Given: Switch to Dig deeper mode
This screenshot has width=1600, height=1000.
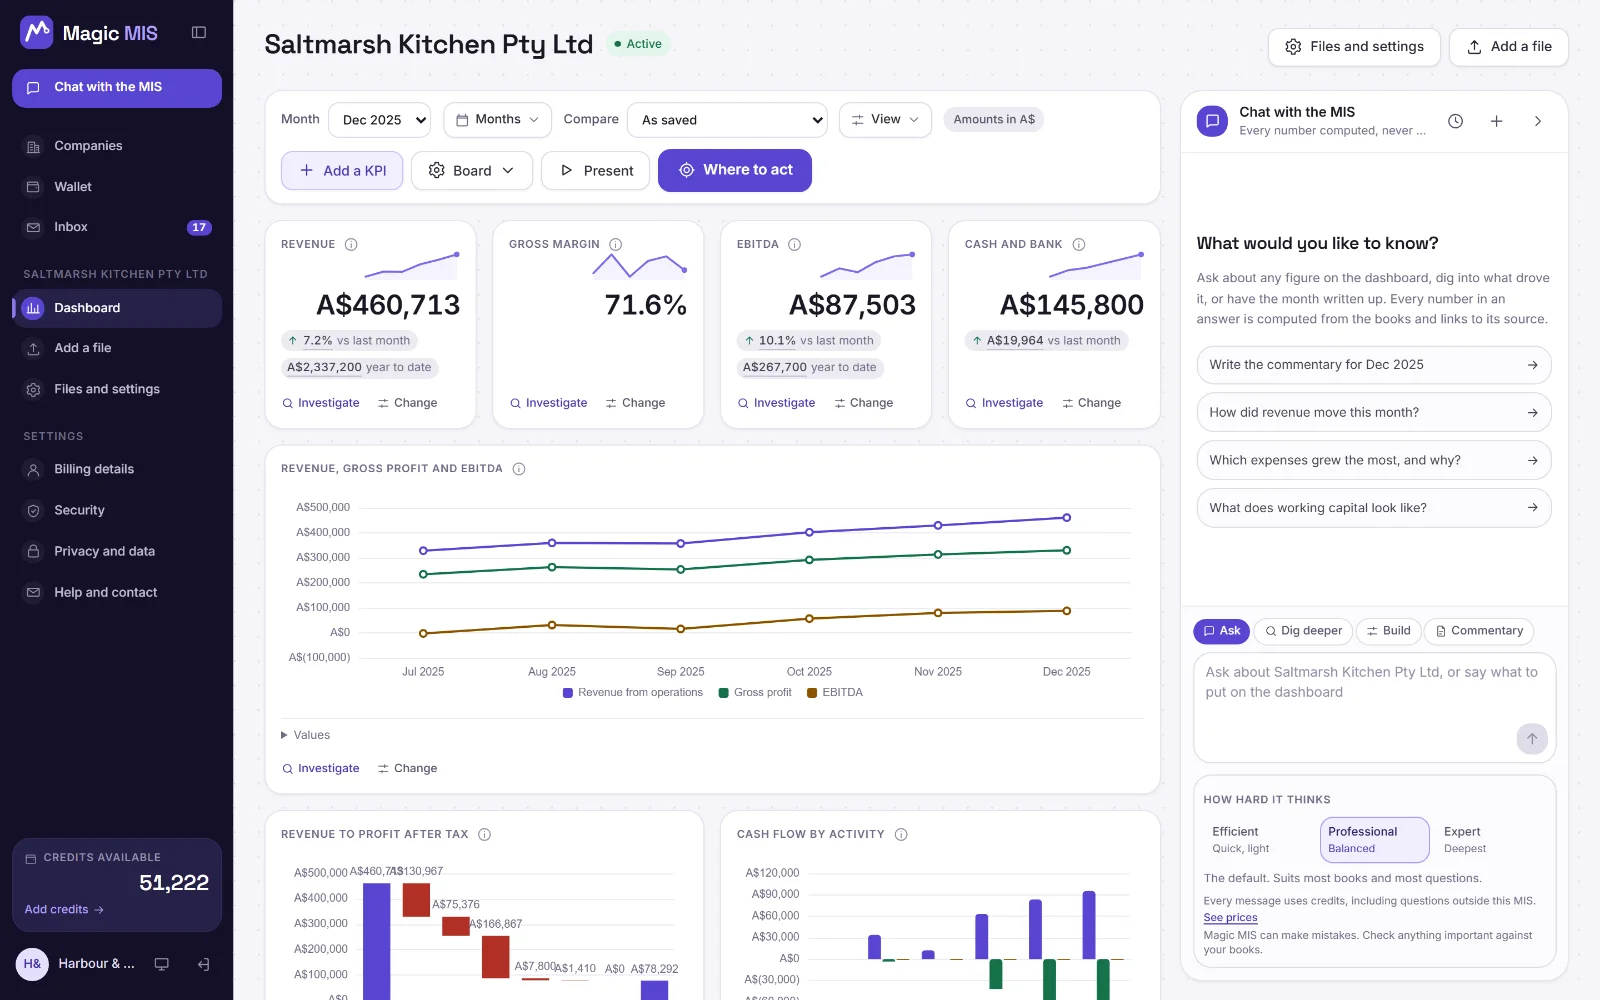Looking at the screenshot, I should [1303, 631].
